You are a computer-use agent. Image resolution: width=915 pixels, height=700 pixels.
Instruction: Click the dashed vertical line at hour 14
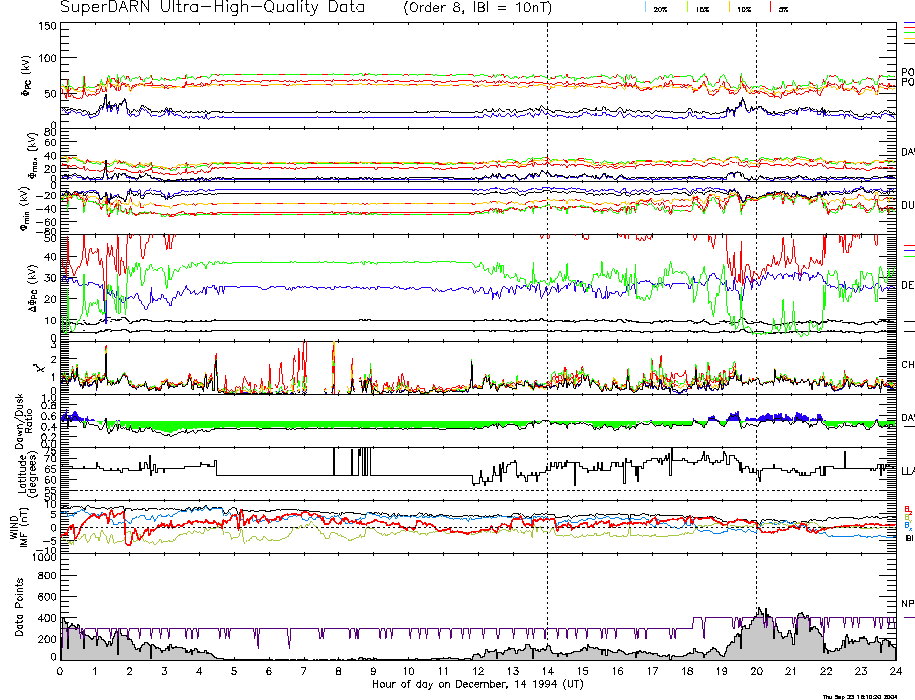[547, 300]
